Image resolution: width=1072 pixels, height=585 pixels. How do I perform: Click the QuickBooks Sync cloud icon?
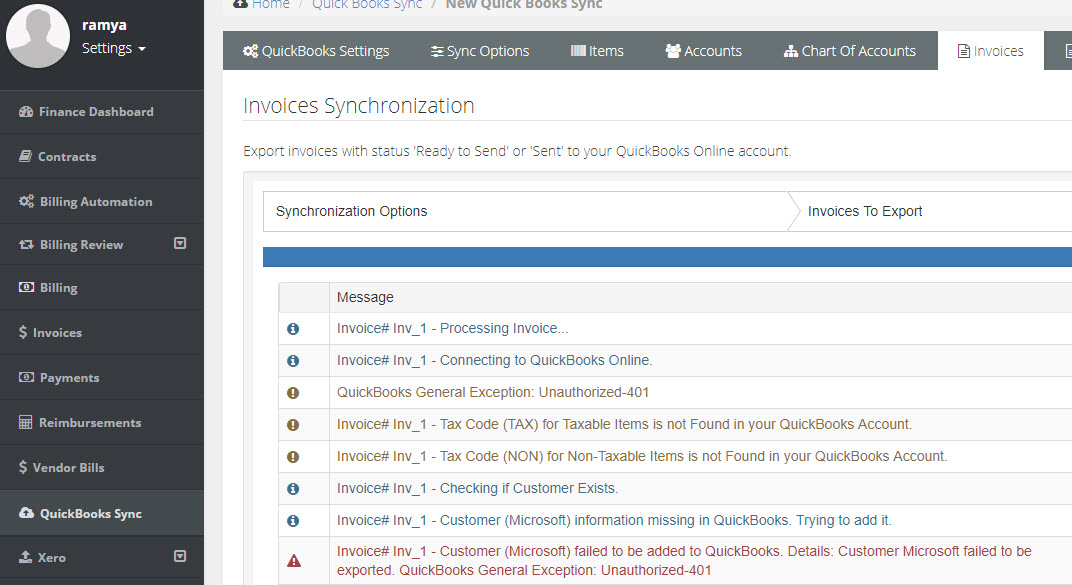[x=27, y=513]
